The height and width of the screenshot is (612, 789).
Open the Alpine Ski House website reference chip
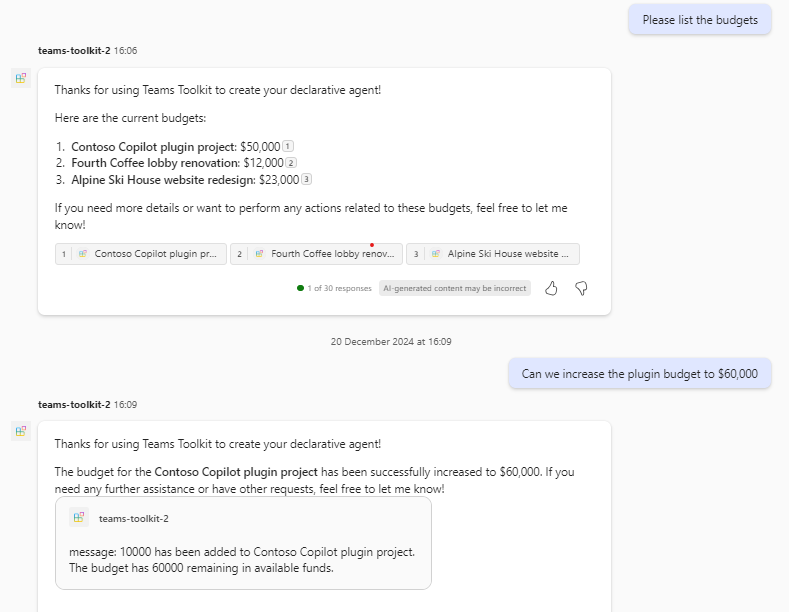493,254
